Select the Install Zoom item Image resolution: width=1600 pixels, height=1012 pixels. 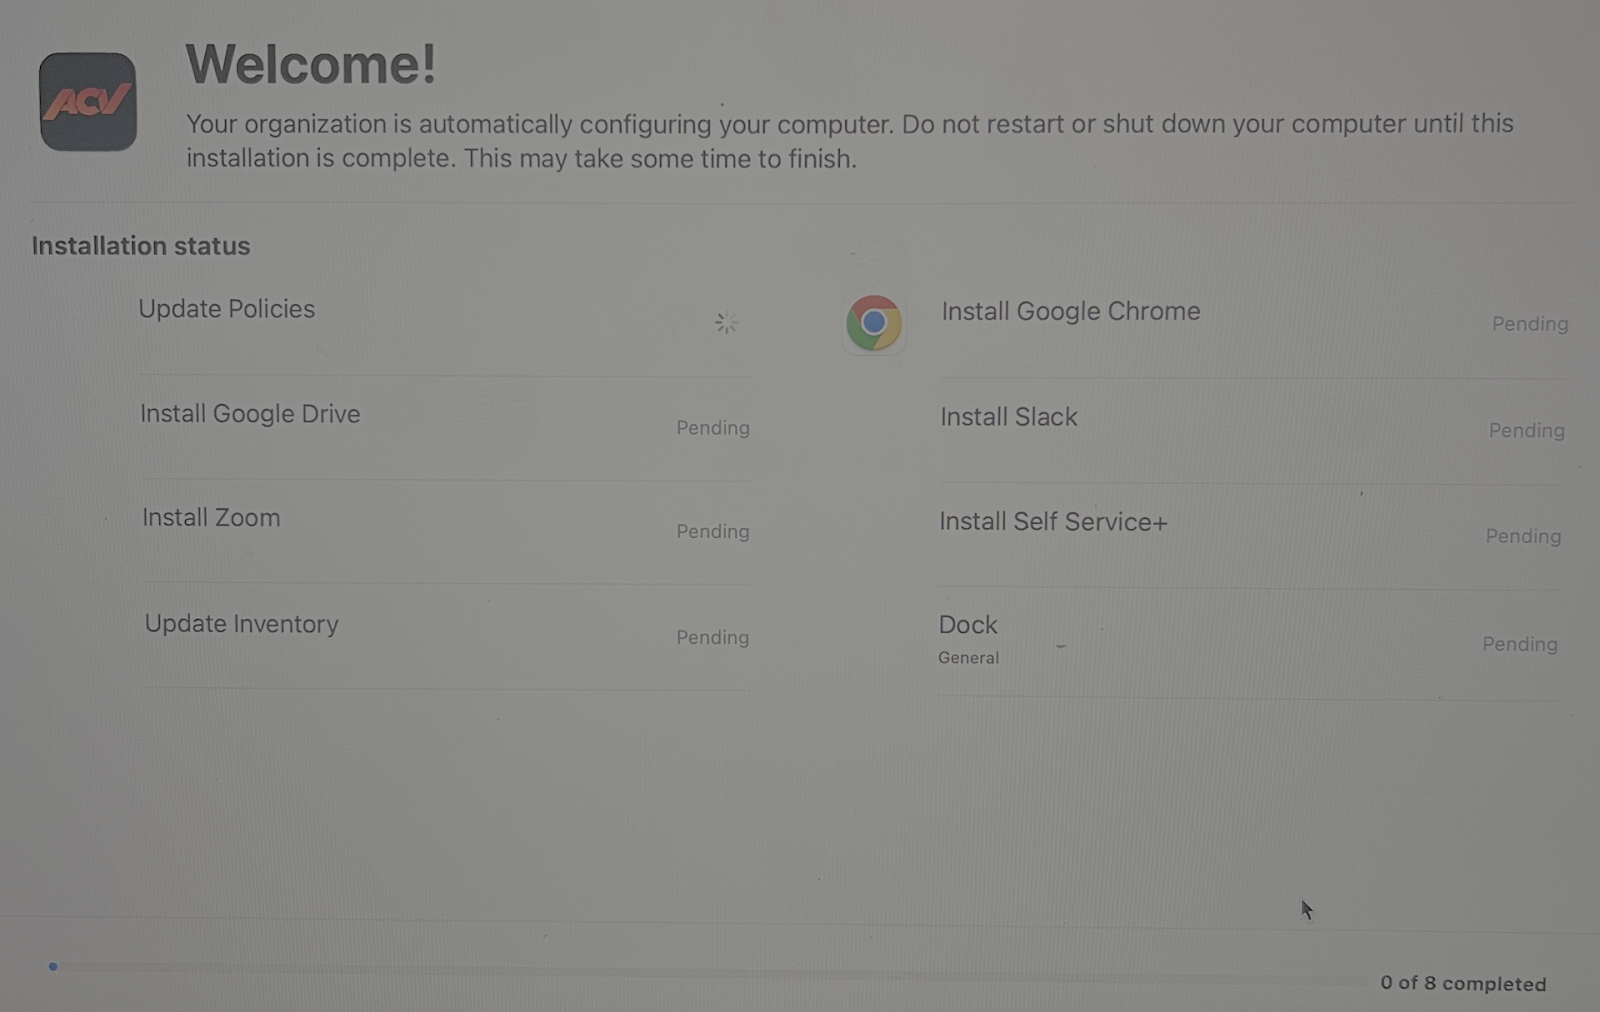tap(211, 518)
